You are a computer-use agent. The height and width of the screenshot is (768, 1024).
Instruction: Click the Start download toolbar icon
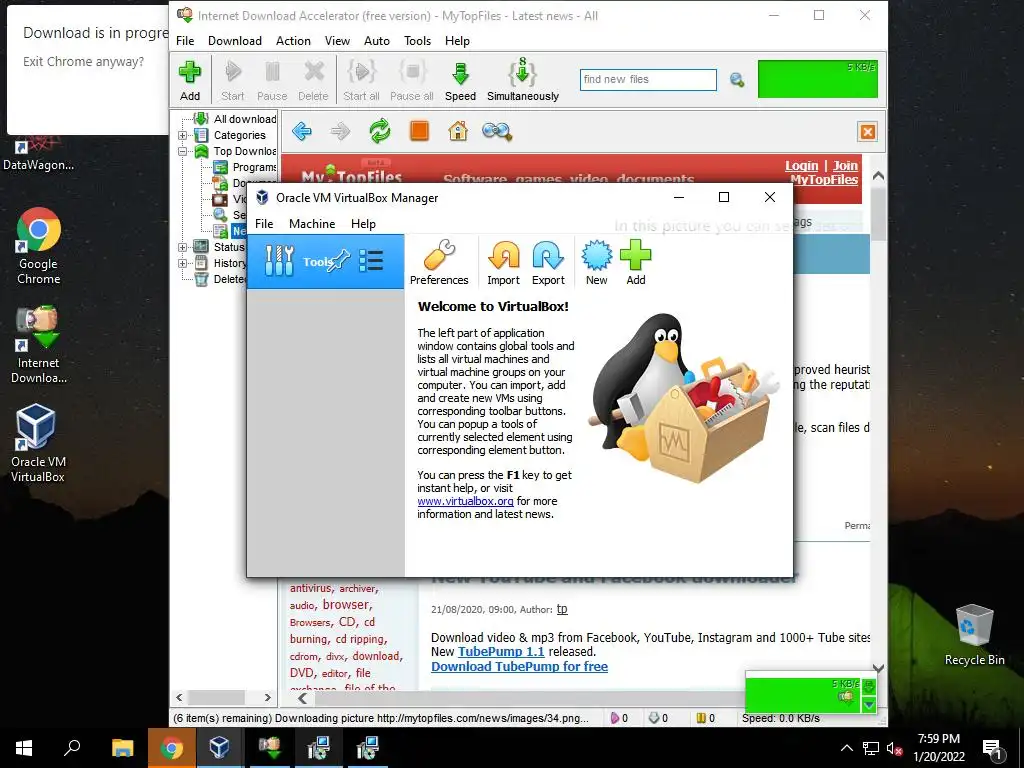pyautogui.click(x=232, y=80)
